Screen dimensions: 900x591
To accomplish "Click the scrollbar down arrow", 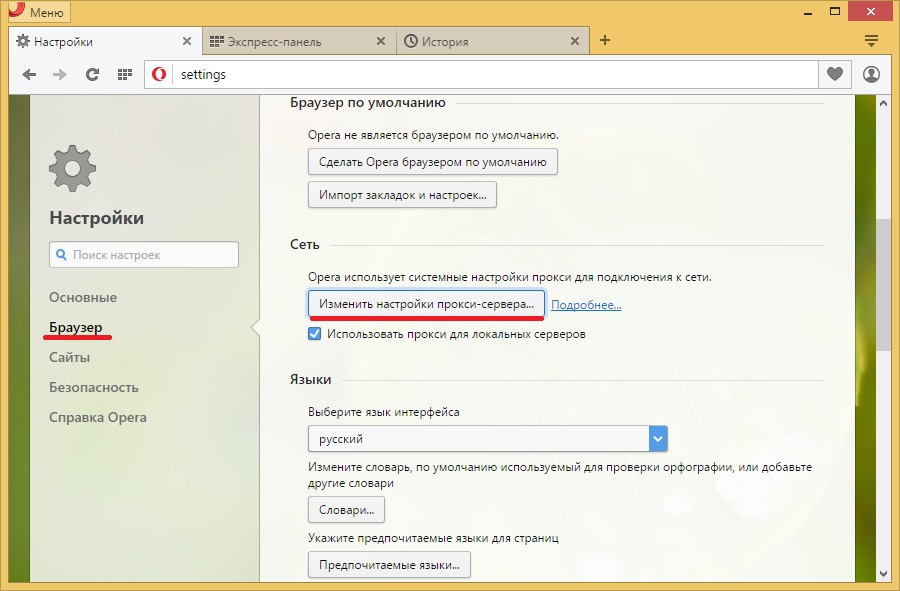I will [x=883, y=573].
